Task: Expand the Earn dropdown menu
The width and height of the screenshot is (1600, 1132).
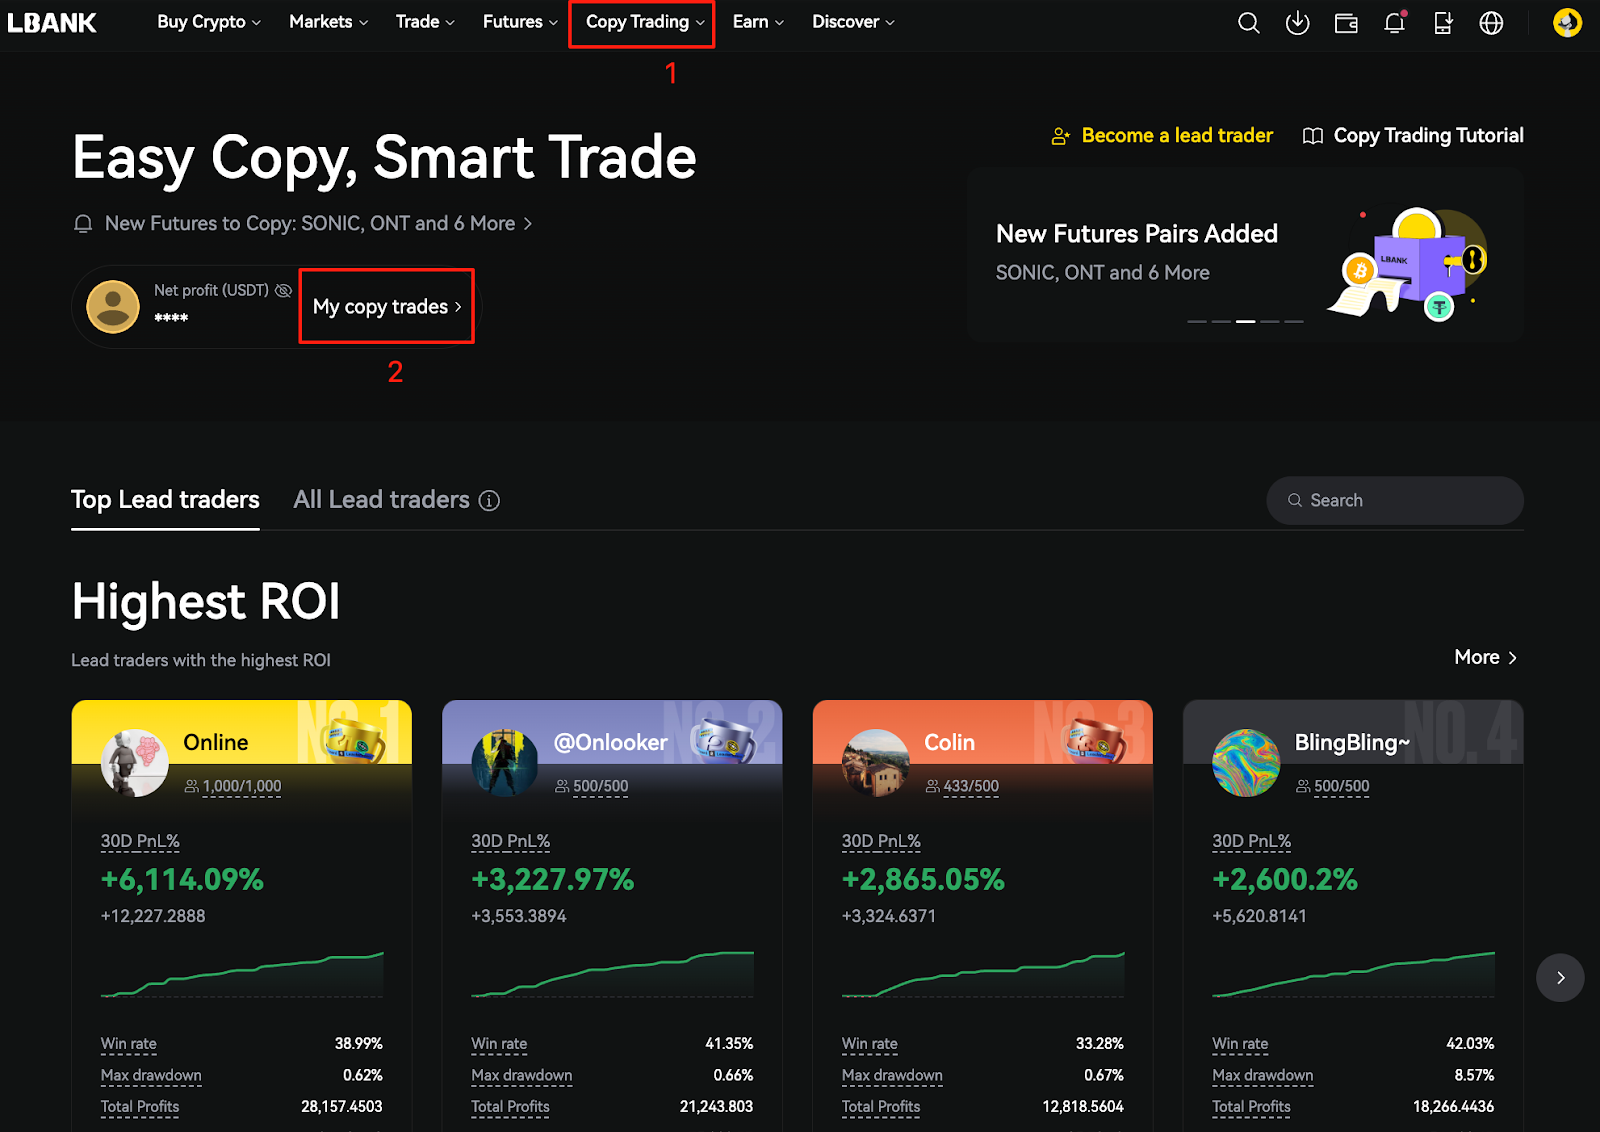Action: [x=758, y=22]
